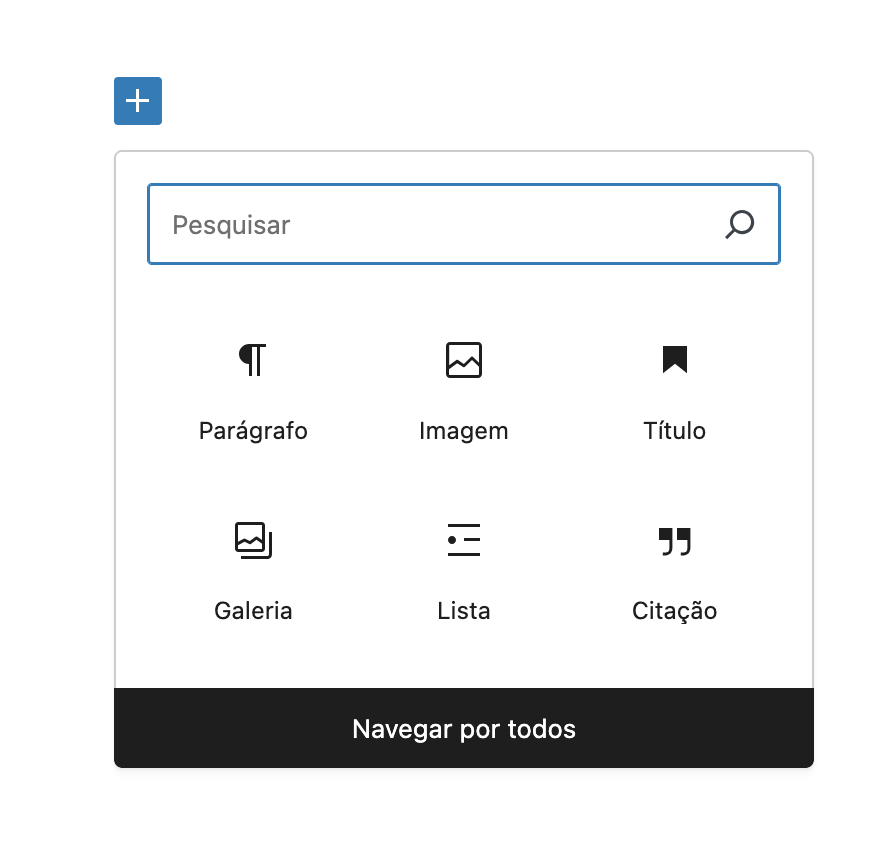Insert a heading block via Título
Viewport: 870px width, 842px height.
(x=675, y=390)
